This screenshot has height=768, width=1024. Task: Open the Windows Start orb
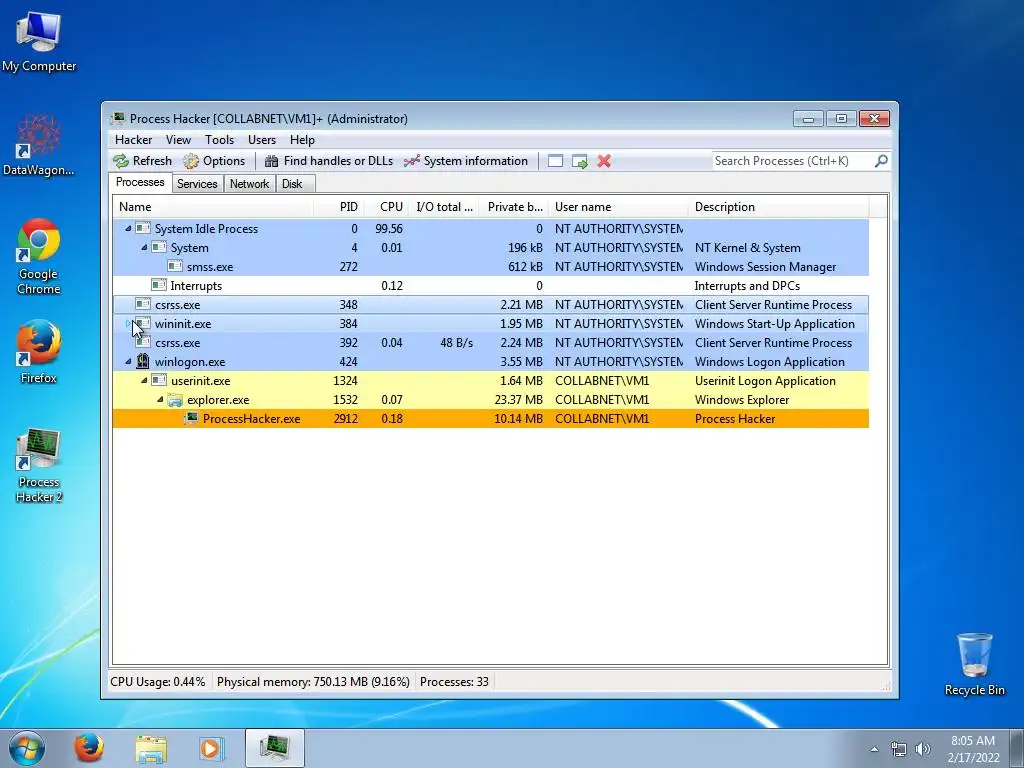tap(27, 748)
